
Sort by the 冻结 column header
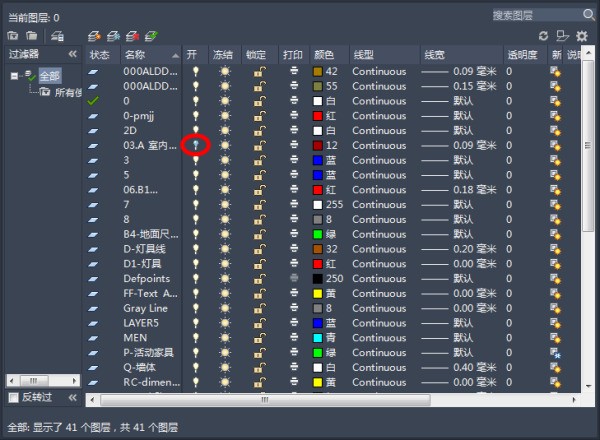coord(225,55)
